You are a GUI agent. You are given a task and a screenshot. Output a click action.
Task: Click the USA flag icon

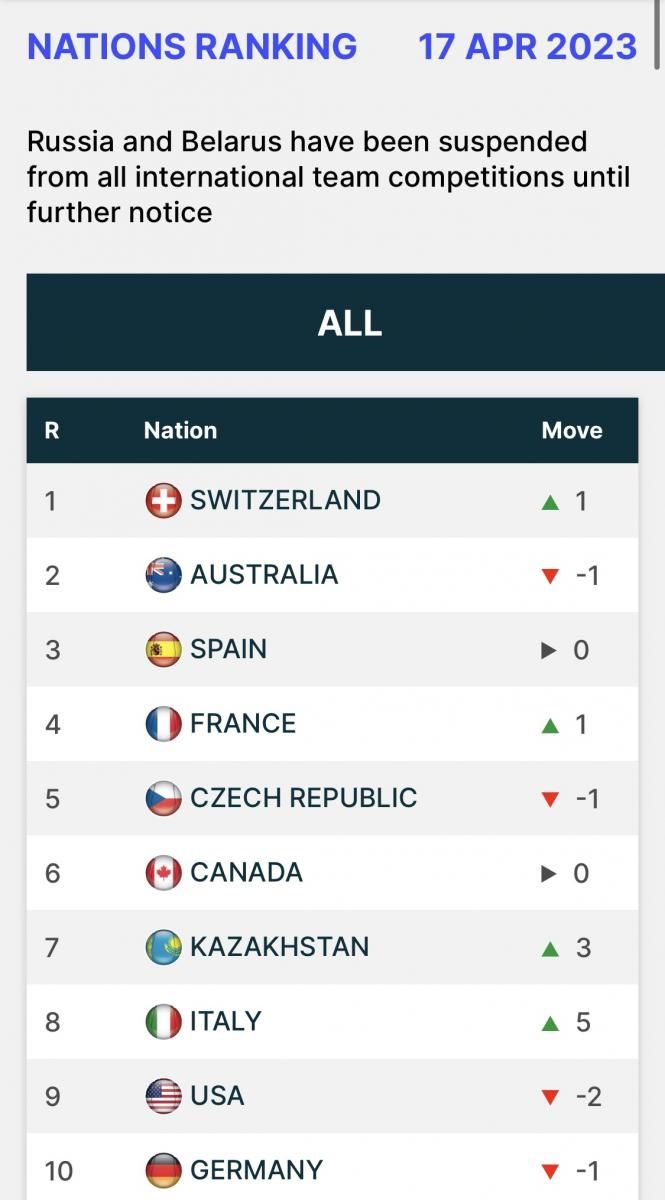pos(163,1096)
